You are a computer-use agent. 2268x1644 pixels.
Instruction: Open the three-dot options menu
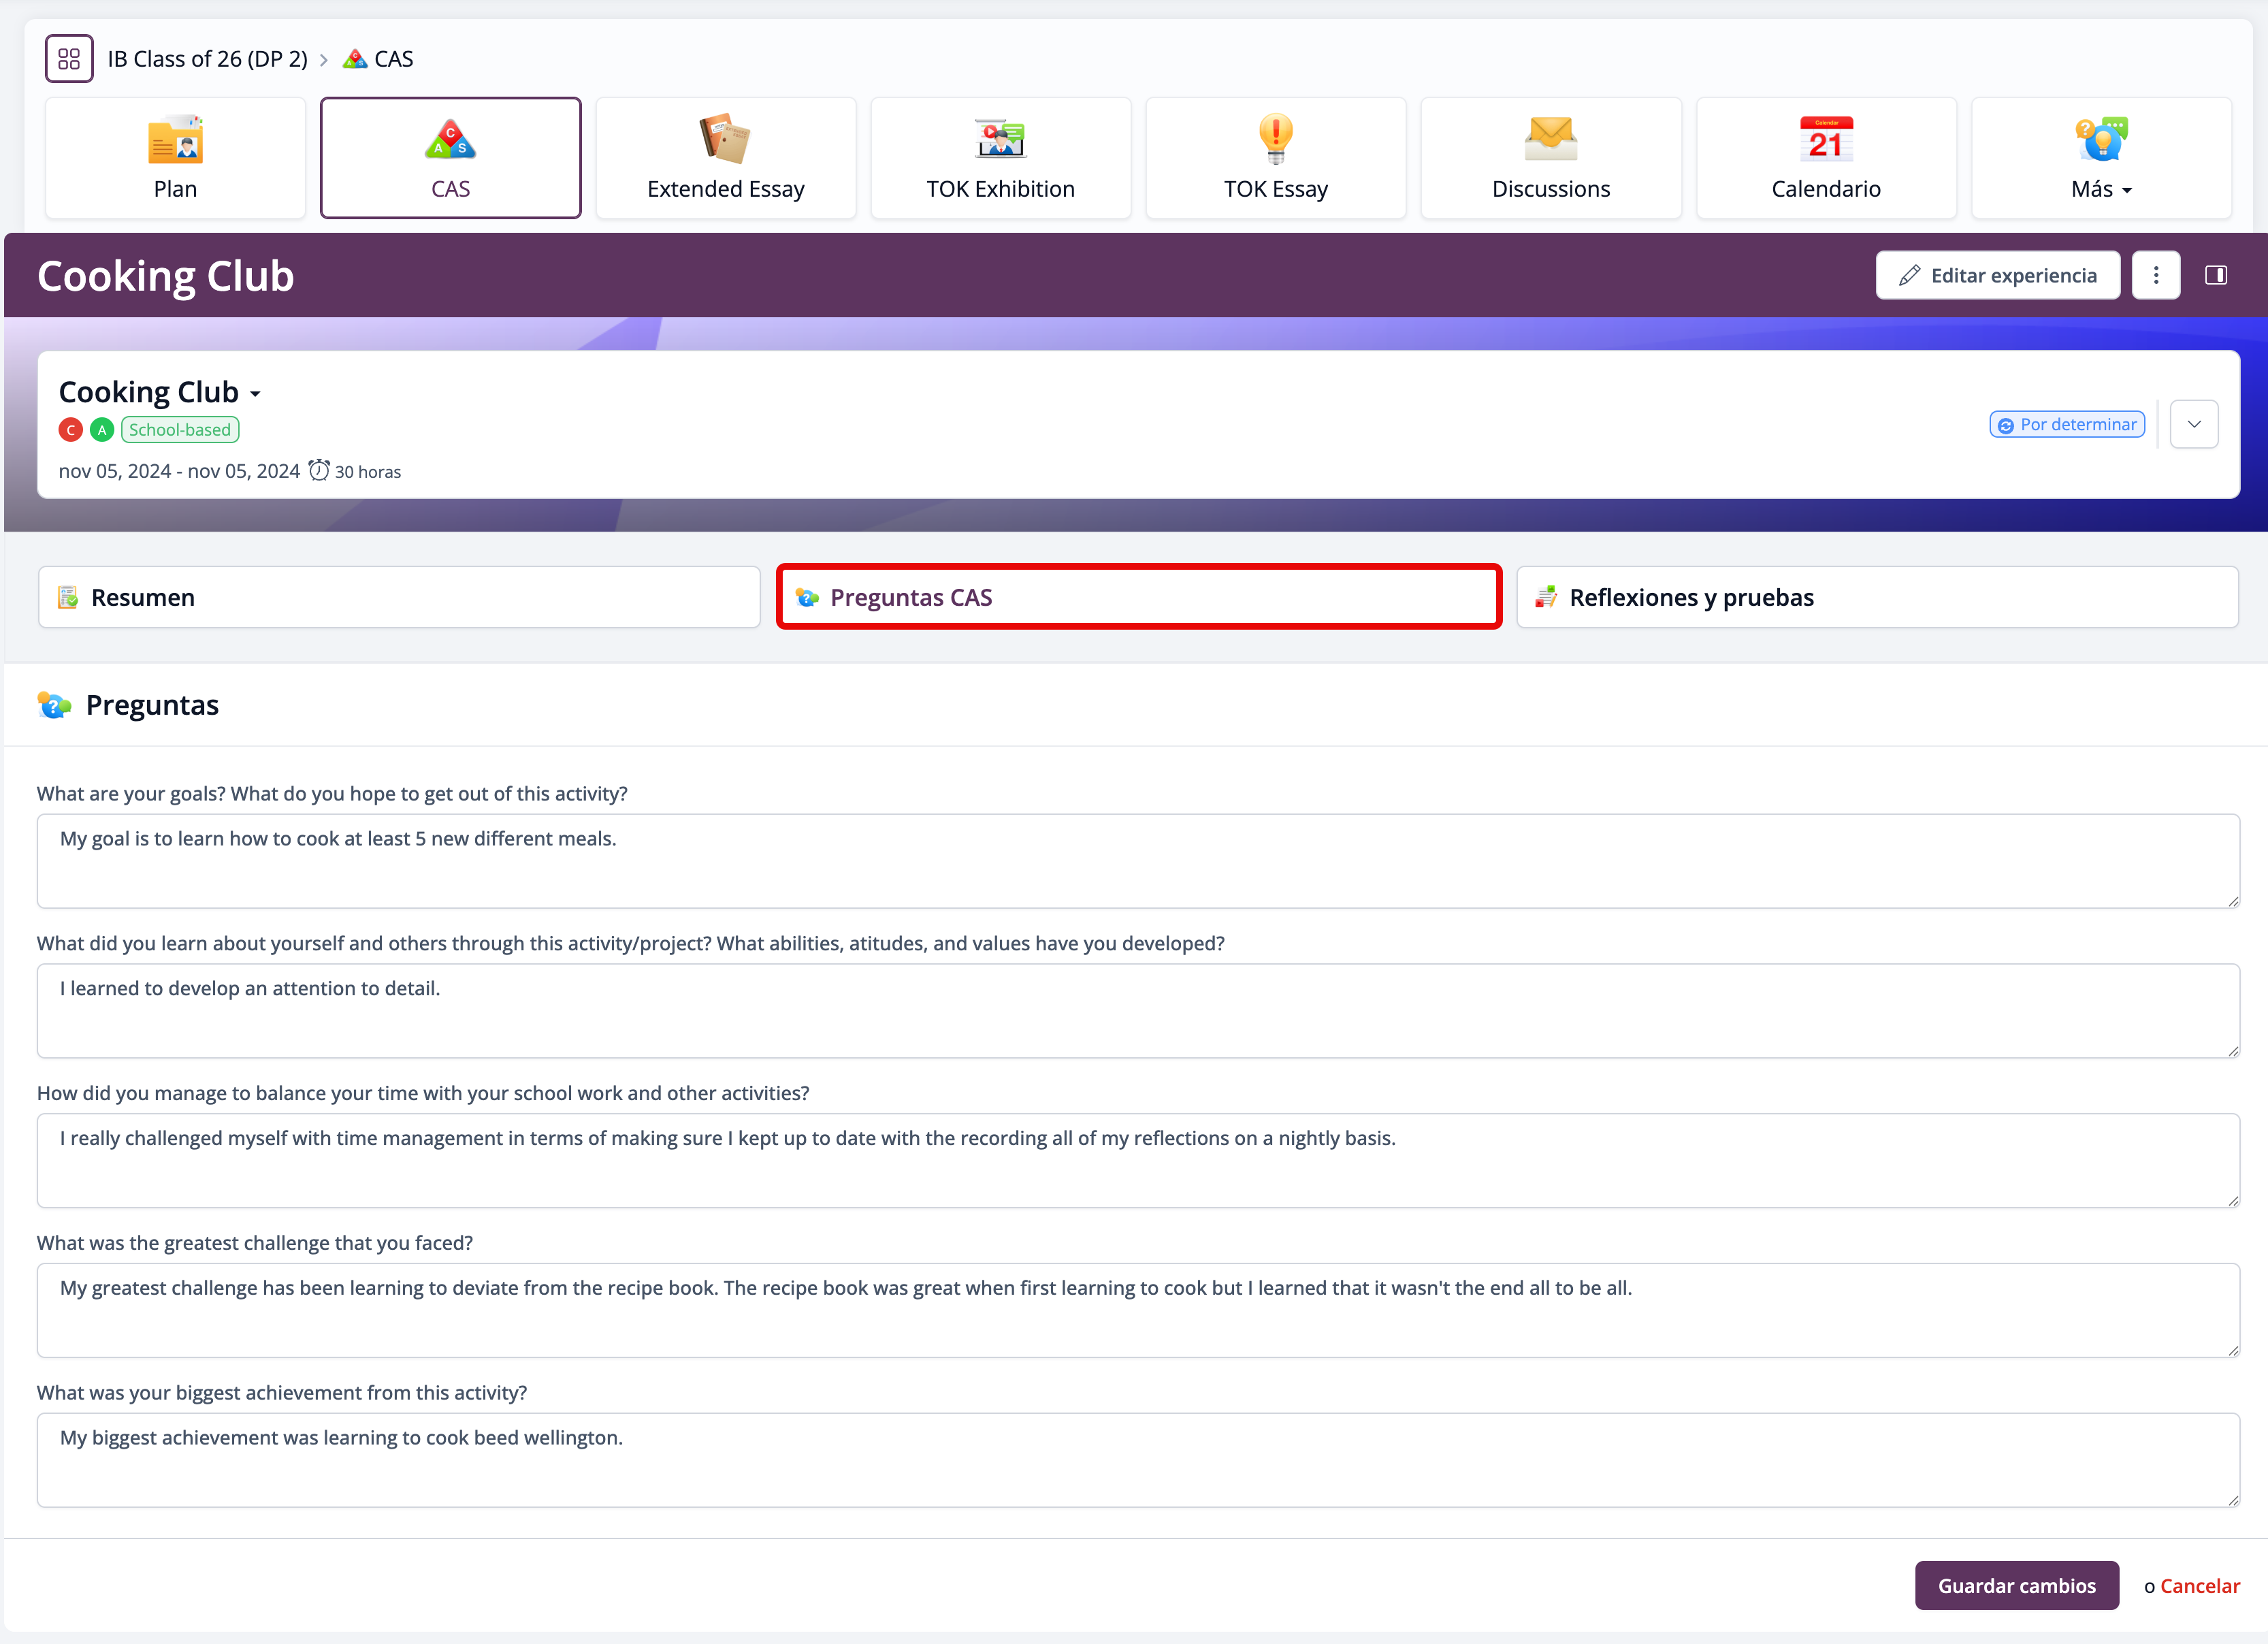click(x=2155, y=275)
